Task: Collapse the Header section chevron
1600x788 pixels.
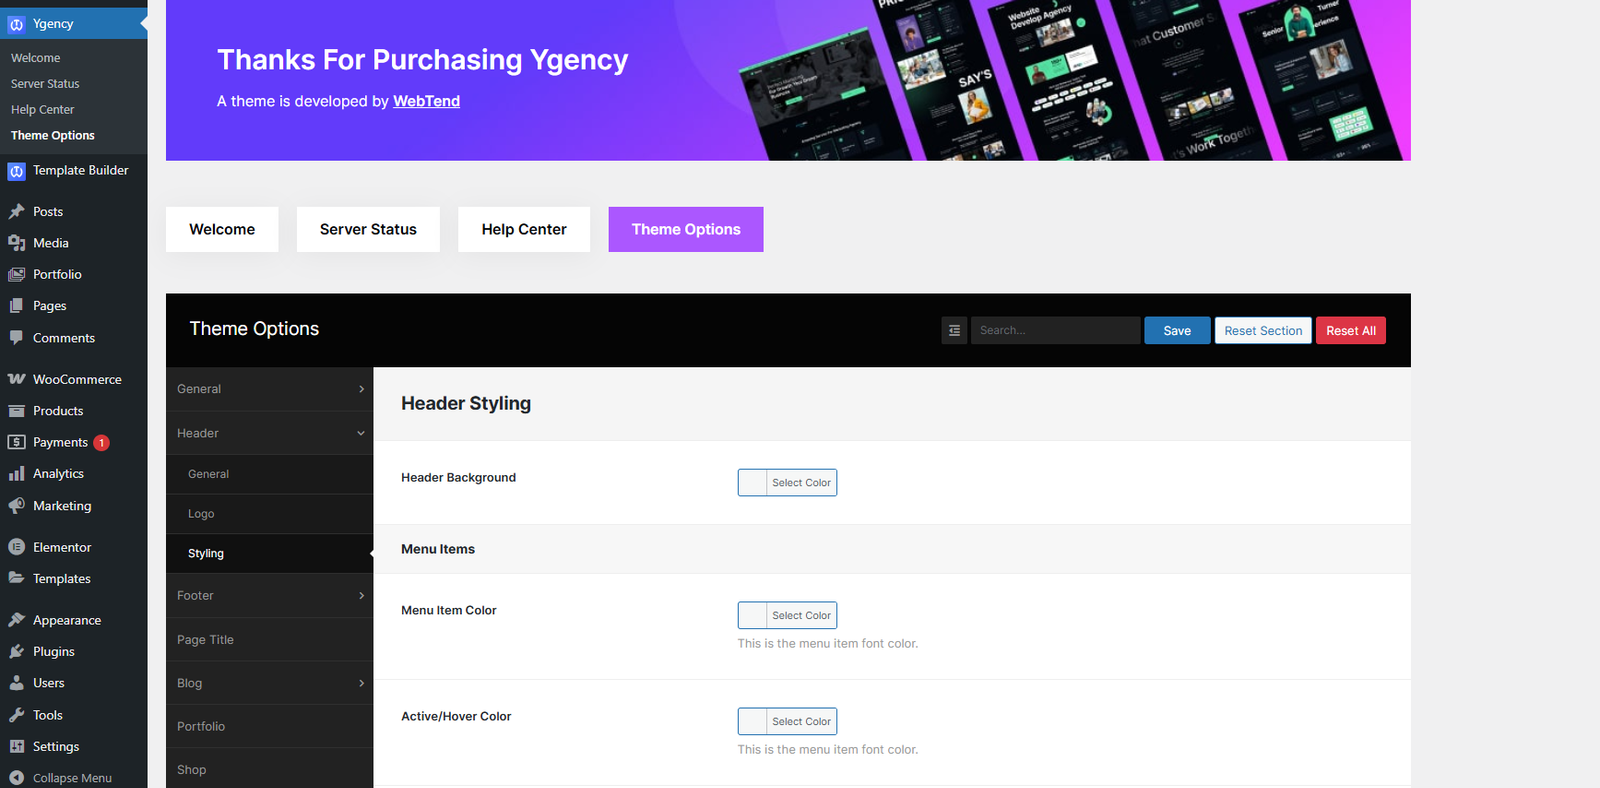Action: click(x=361, y=433)
